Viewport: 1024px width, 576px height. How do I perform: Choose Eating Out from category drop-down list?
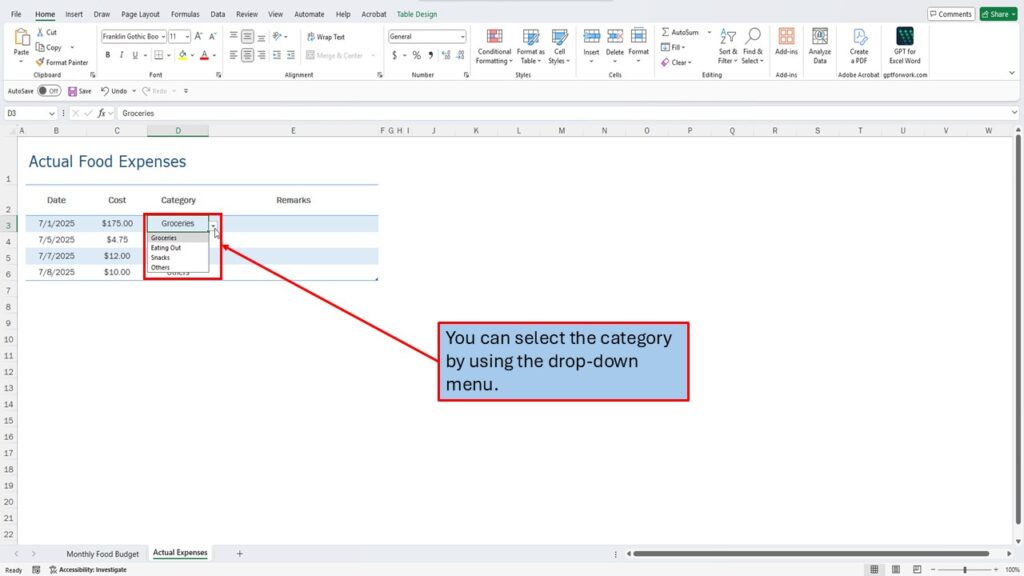tap(166, 248)
